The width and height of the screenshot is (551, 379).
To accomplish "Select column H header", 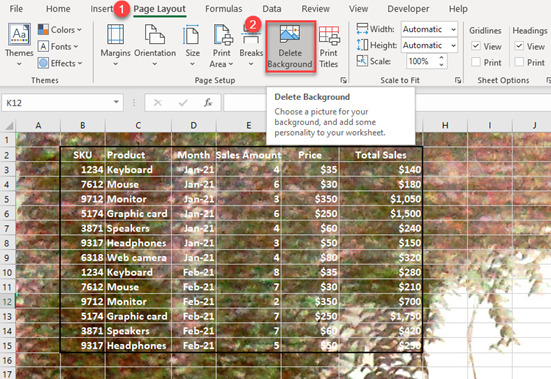I will pos(445,125).
